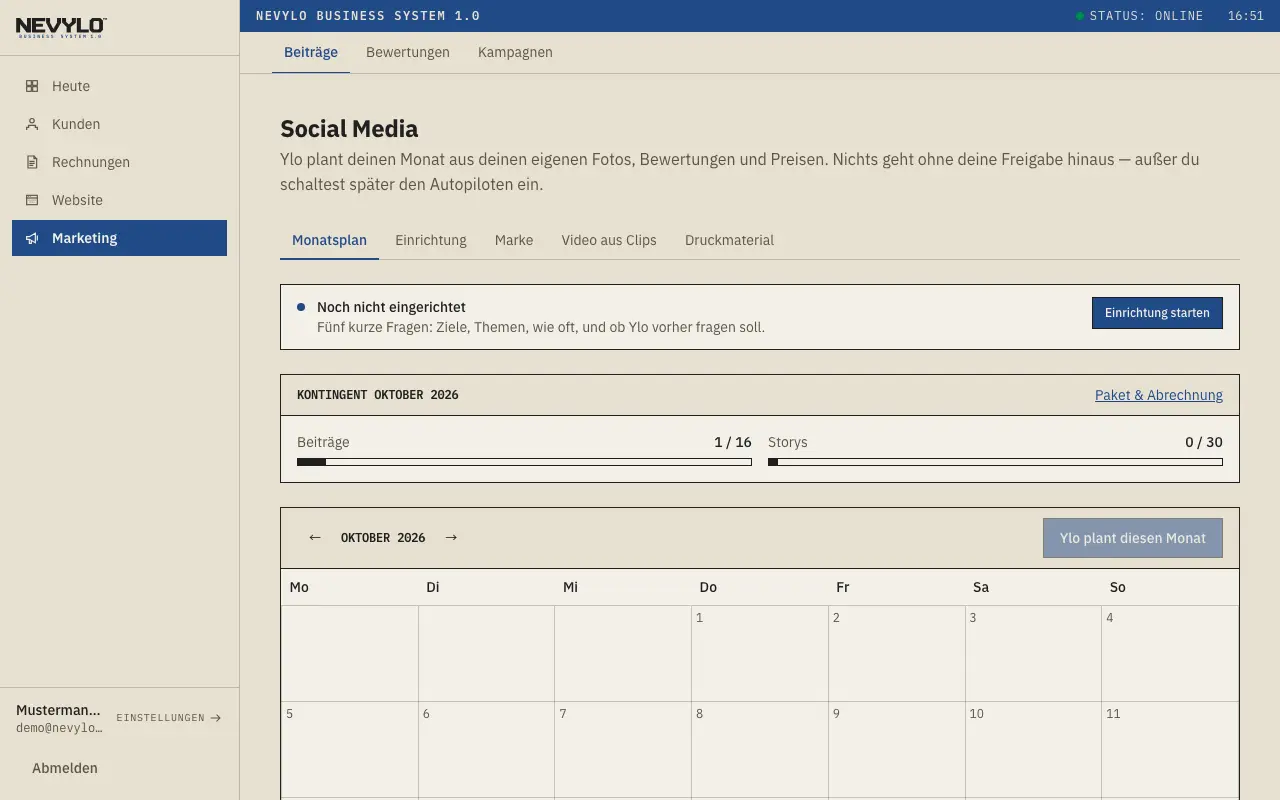Open the Paket & Abrechnung link
This screenshot has width=1280, height=800.
(x=1159, y=395)
